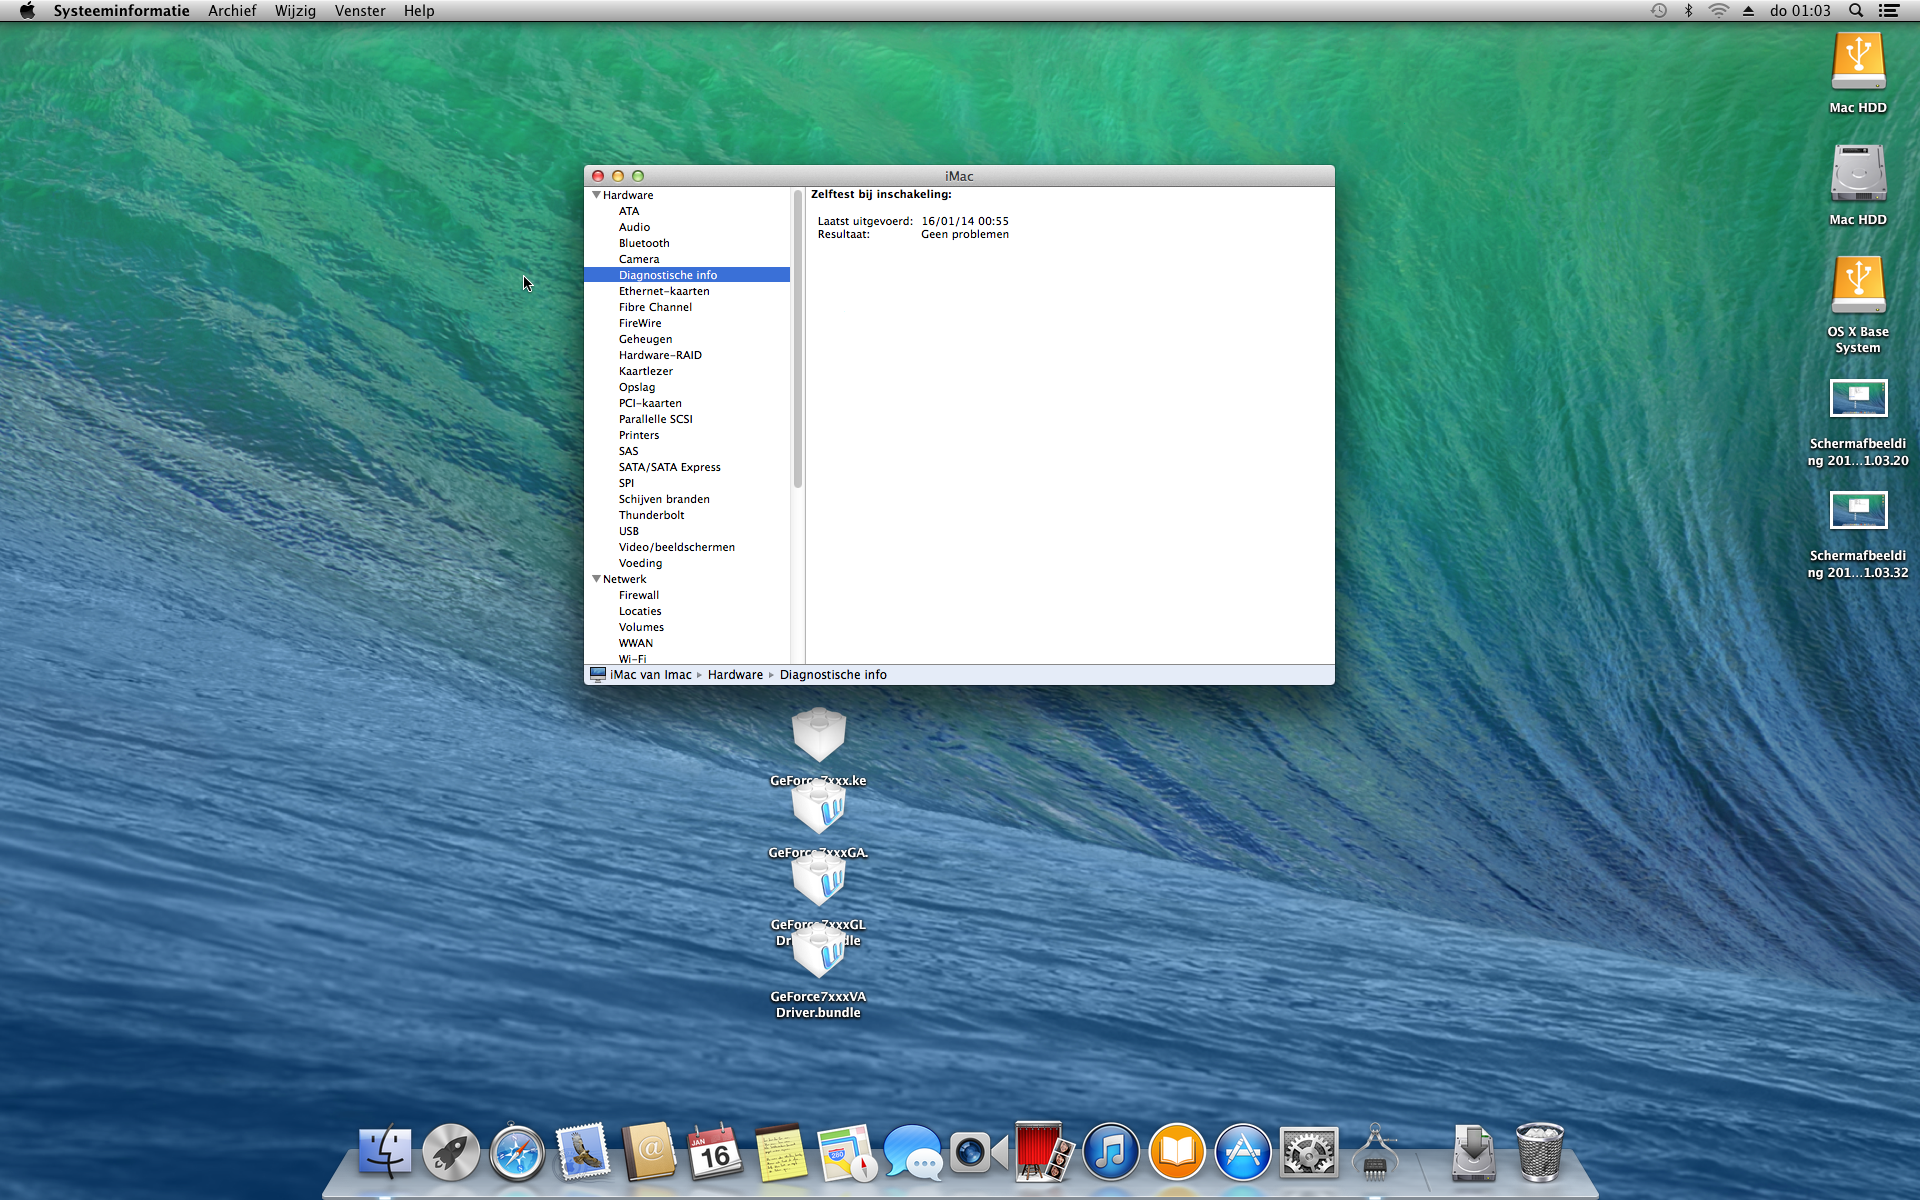This screenshot has height=1200, width=1920.
Task: Open Safari compass icon in dock
Action: coord(517,1152)
